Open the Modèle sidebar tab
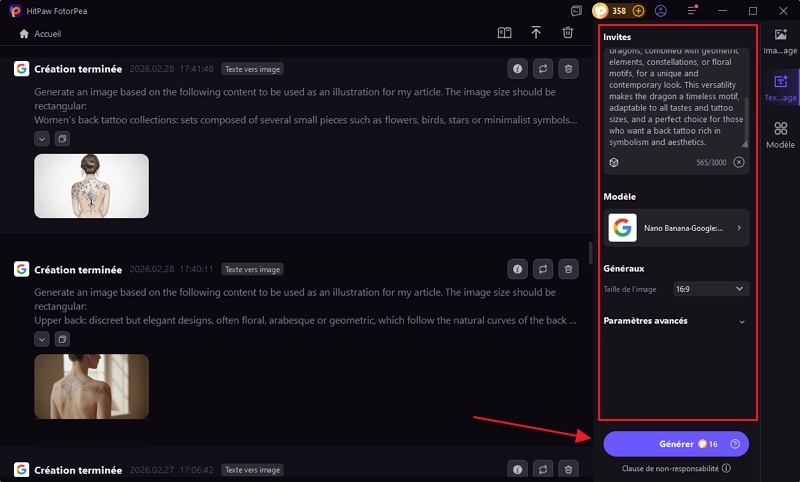The image size is (800, 482). click(780, 135)
